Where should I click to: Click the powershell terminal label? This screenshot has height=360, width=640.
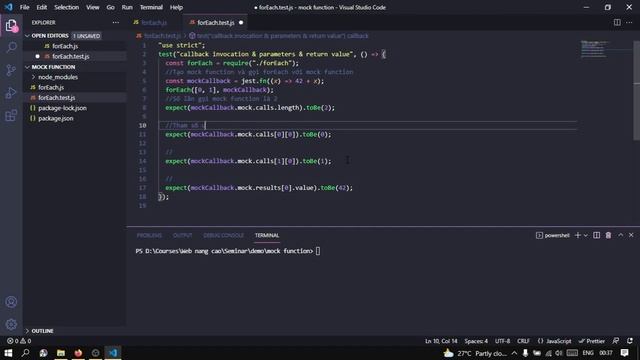pos(553,235)
